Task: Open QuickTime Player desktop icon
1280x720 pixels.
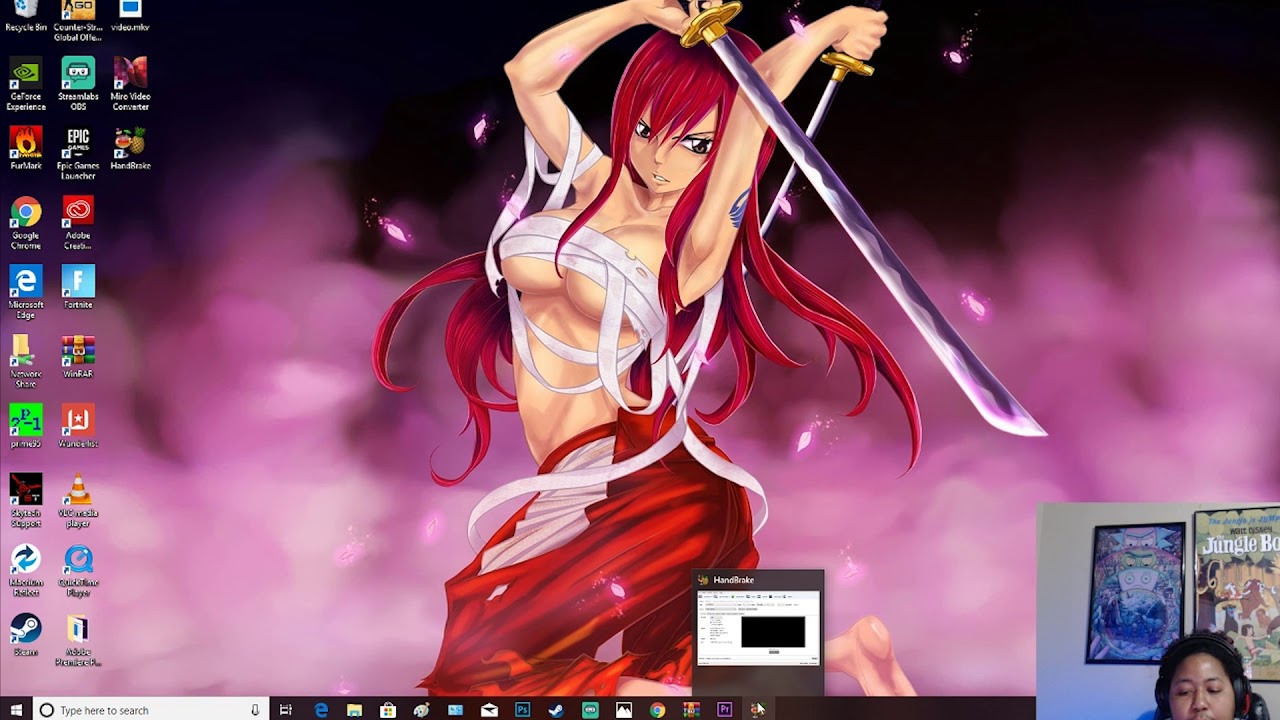Action: click(78, 570)
